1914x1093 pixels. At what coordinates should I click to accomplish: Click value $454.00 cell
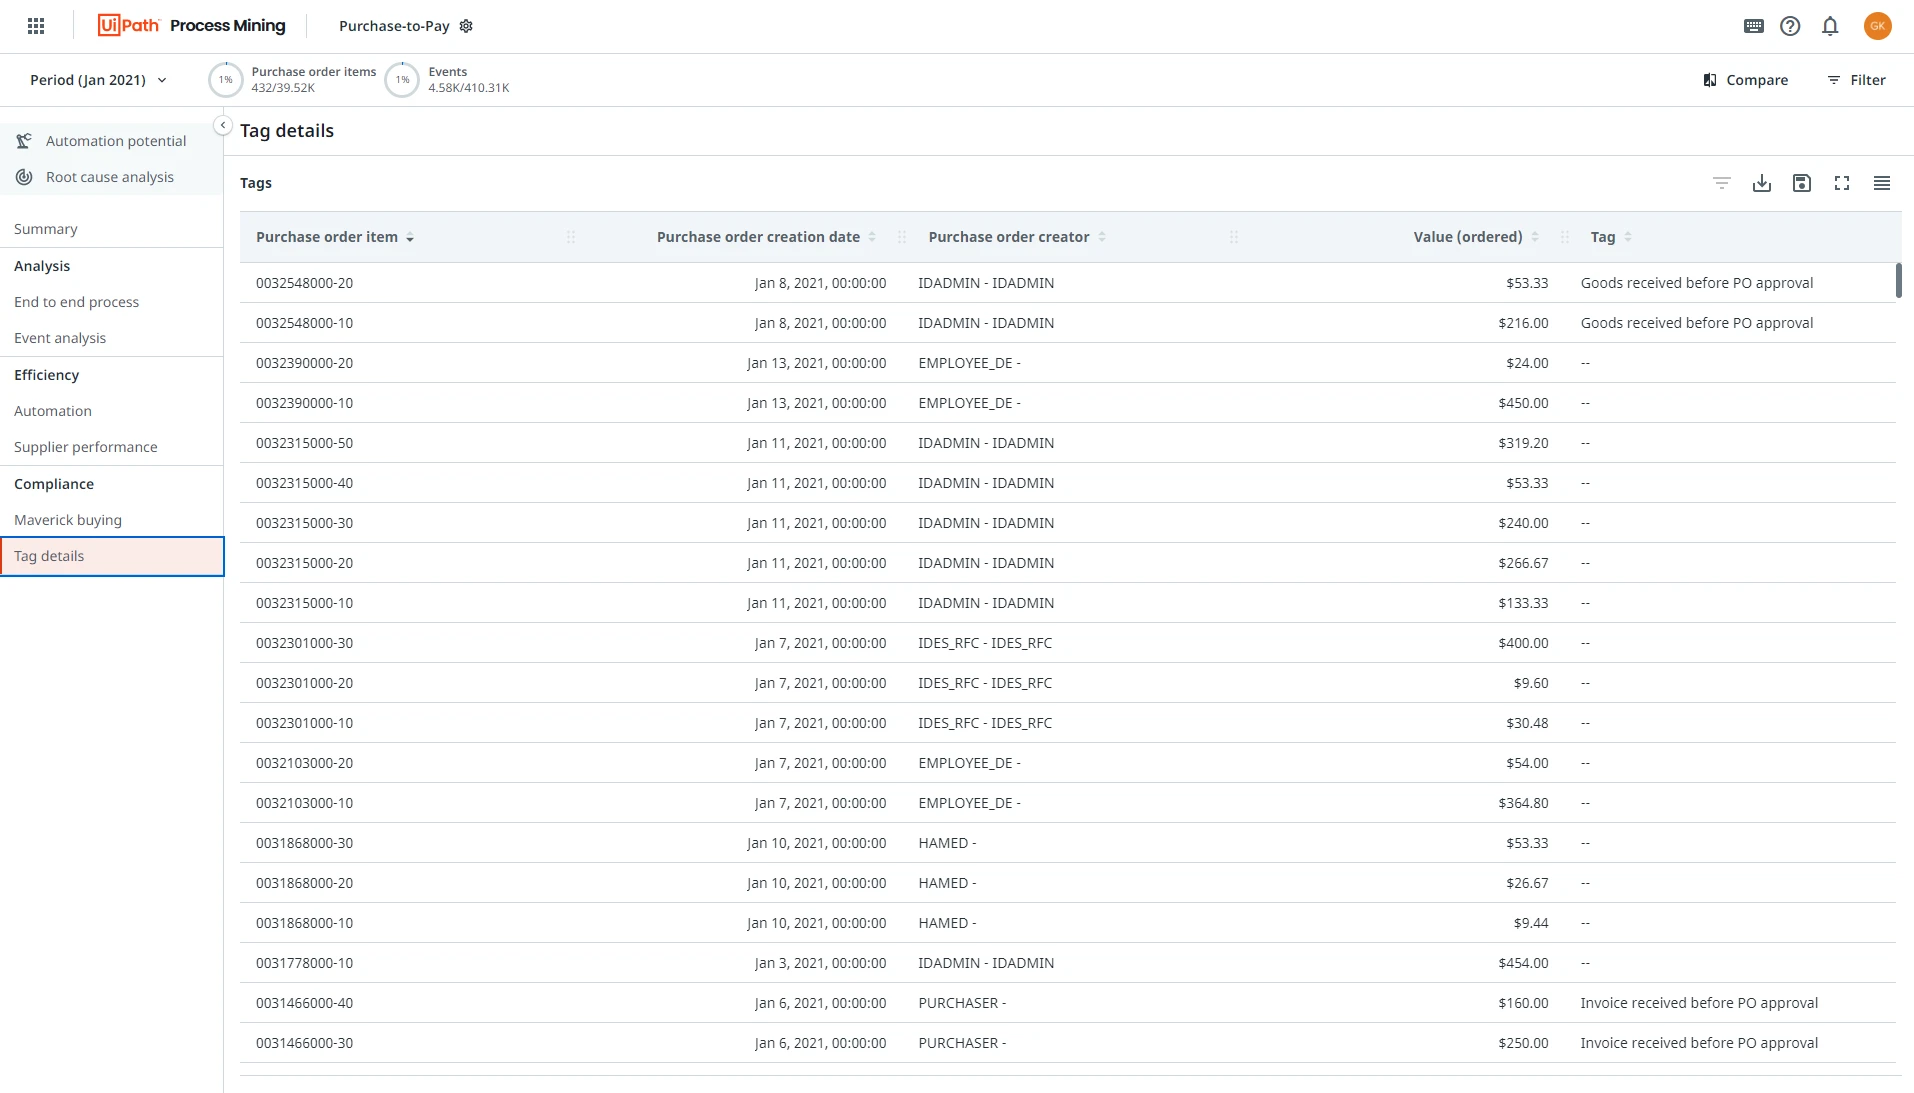coord(1523,963)
